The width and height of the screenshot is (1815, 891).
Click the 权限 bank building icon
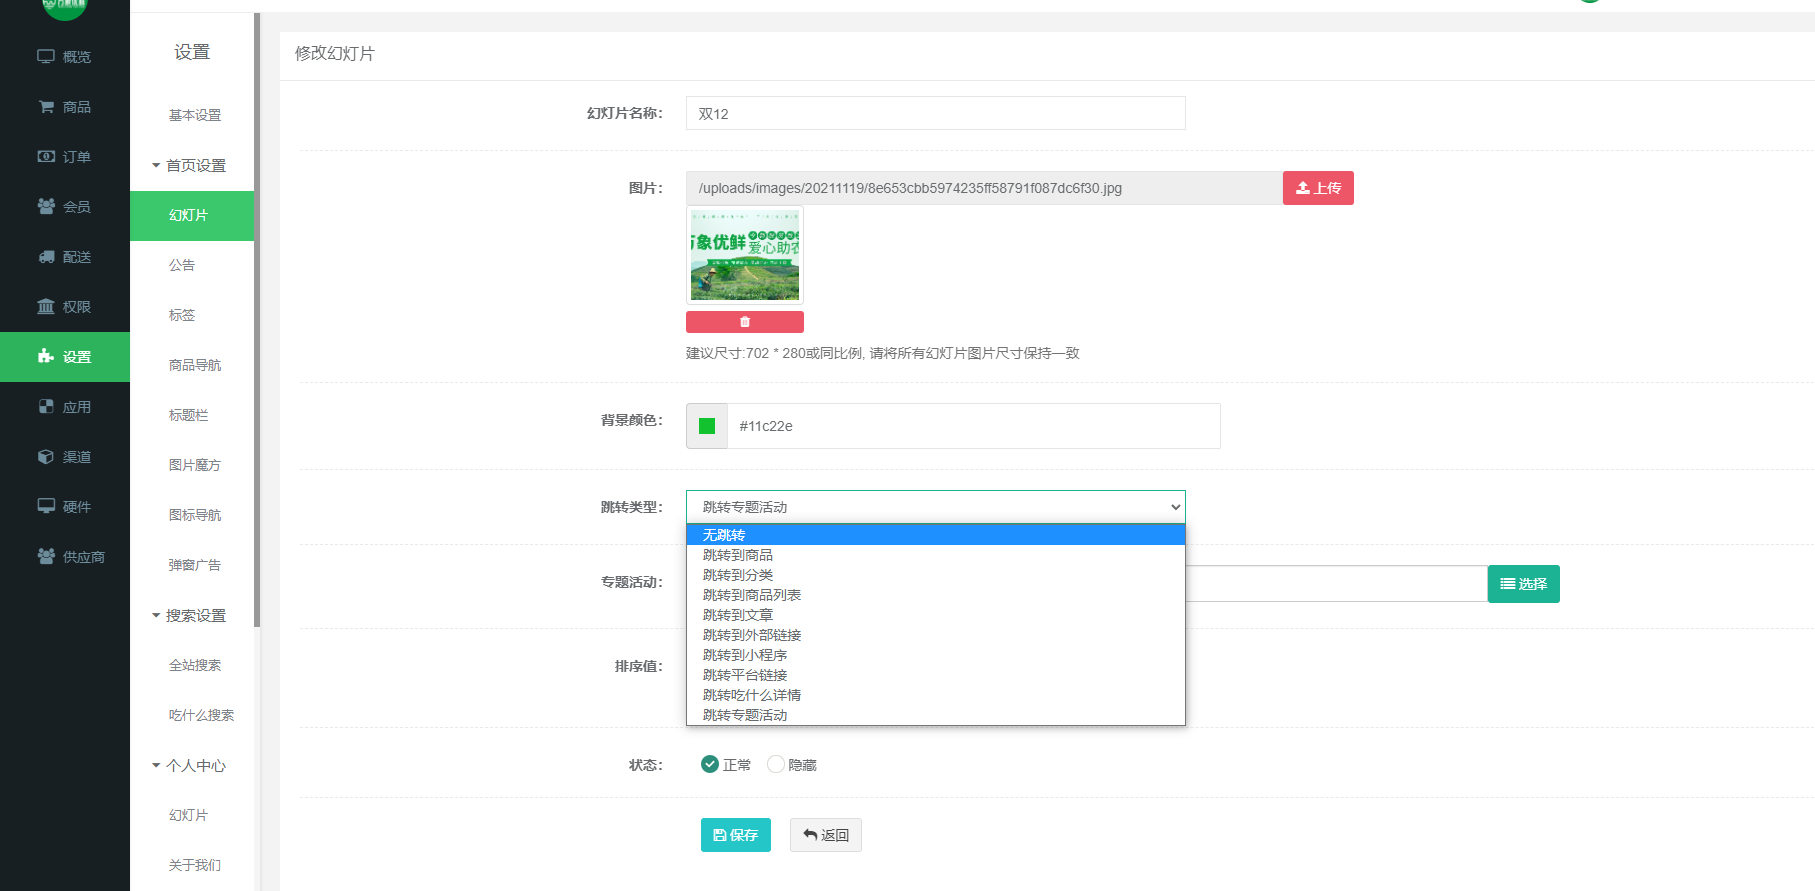[x=46, y=307]
